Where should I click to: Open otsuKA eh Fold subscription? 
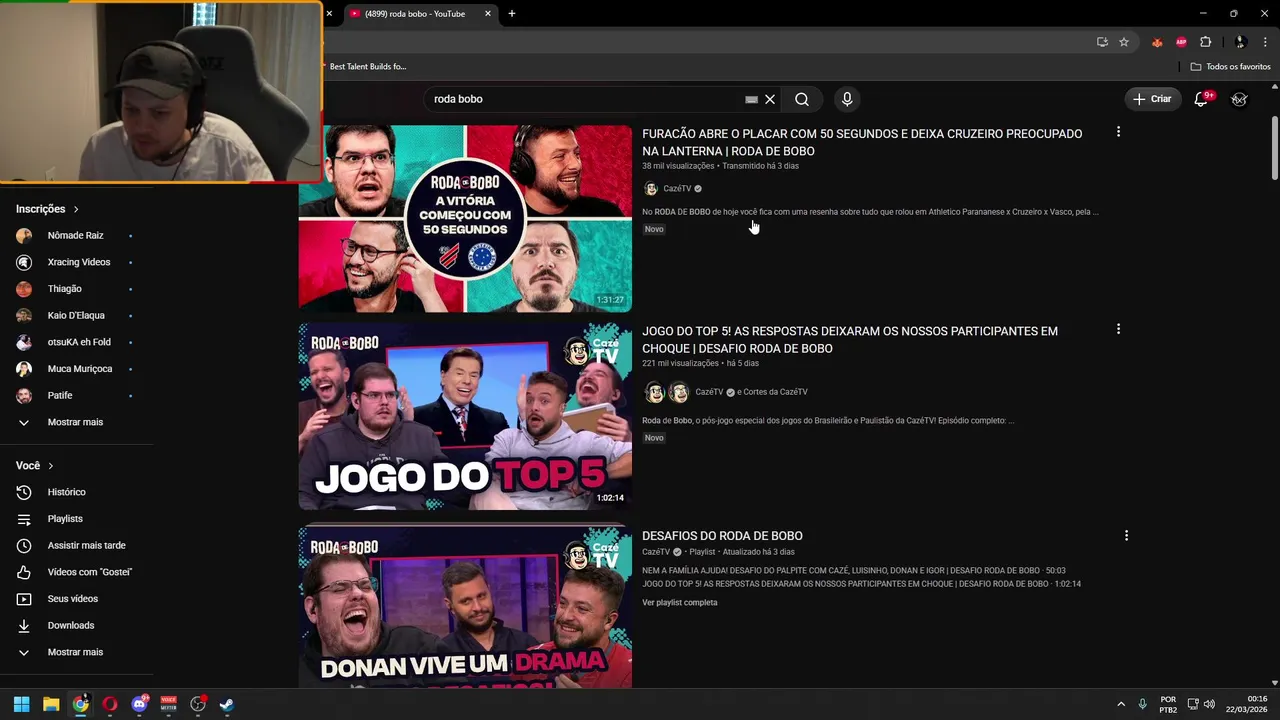(x=79, y=342)
